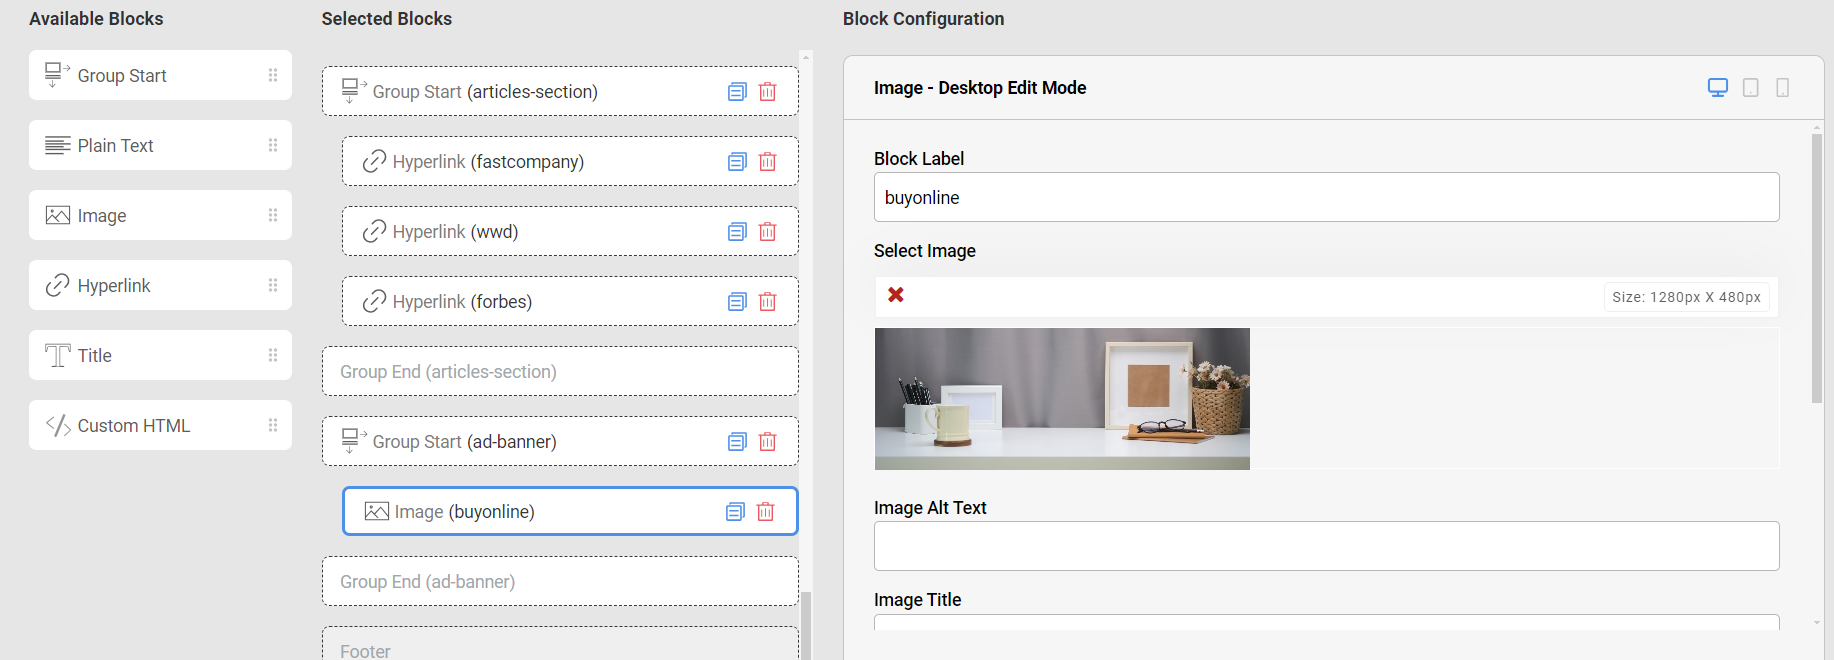Screen dimensions: 1834x660
Task: Click the Block Label input field
Action: (x=1325, y=198)
